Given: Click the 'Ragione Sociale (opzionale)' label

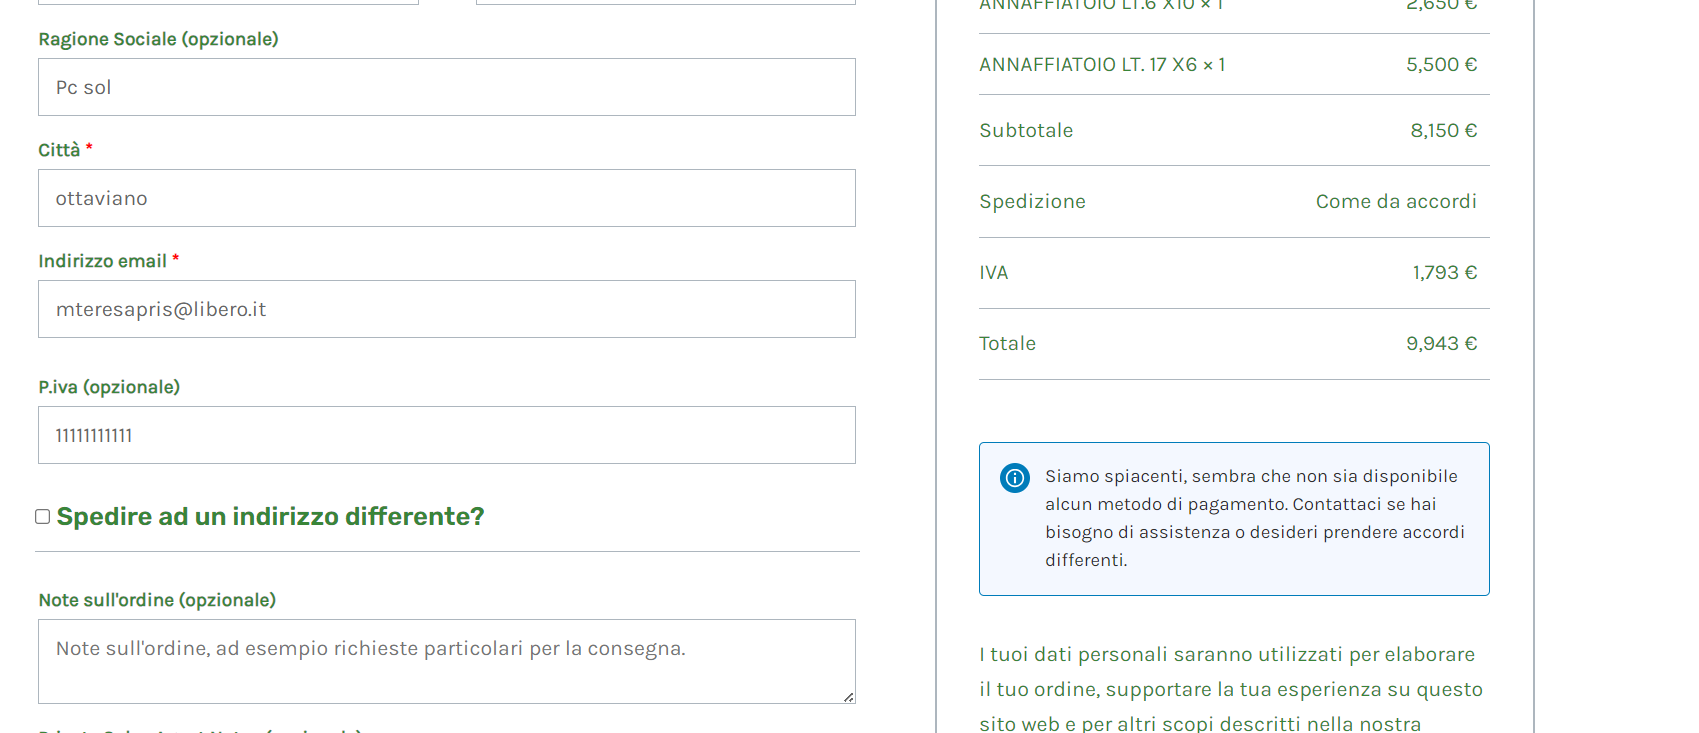Looking at the screenshot, I should pyautogui.click(x=158, y=39).
